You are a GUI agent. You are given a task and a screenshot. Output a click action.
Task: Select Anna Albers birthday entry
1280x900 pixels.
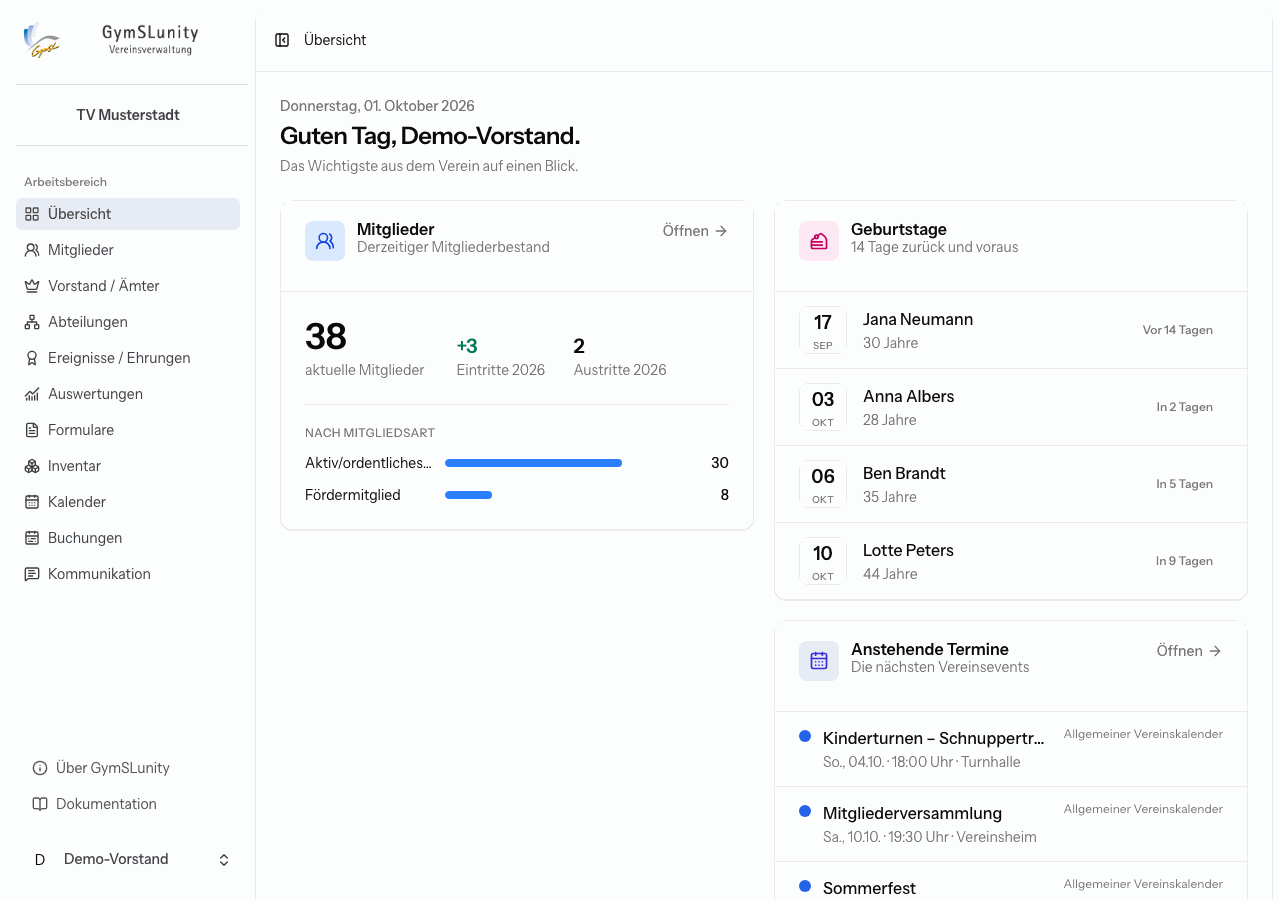1011,407
